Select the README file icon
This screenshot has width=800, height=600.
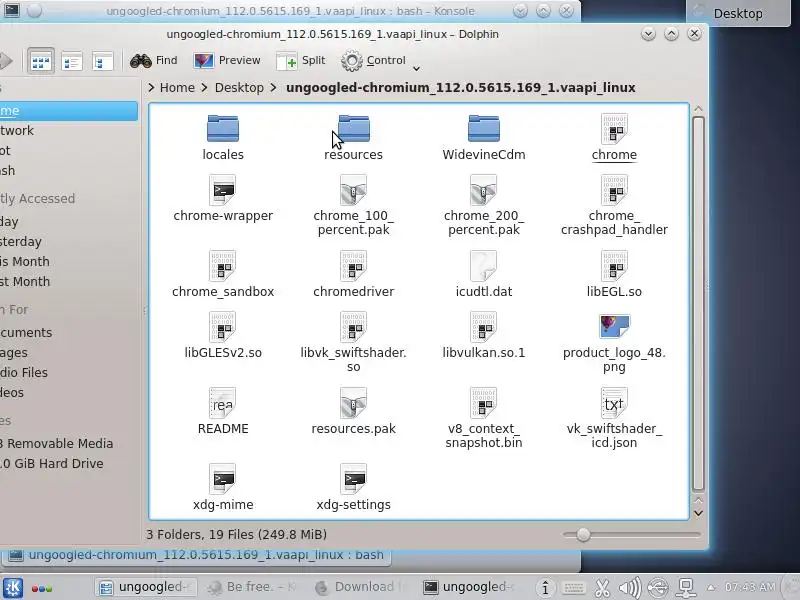(x=223, y=403)
